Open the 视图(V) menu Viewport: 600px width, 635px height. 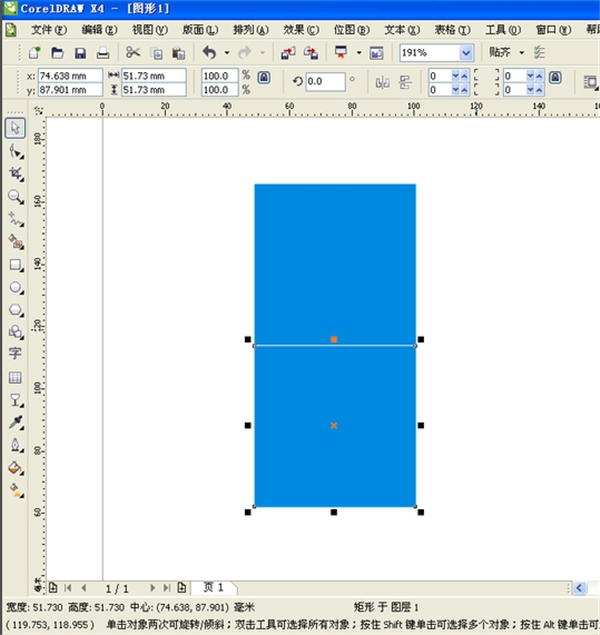pyautogui.click(x=150, y=30)
